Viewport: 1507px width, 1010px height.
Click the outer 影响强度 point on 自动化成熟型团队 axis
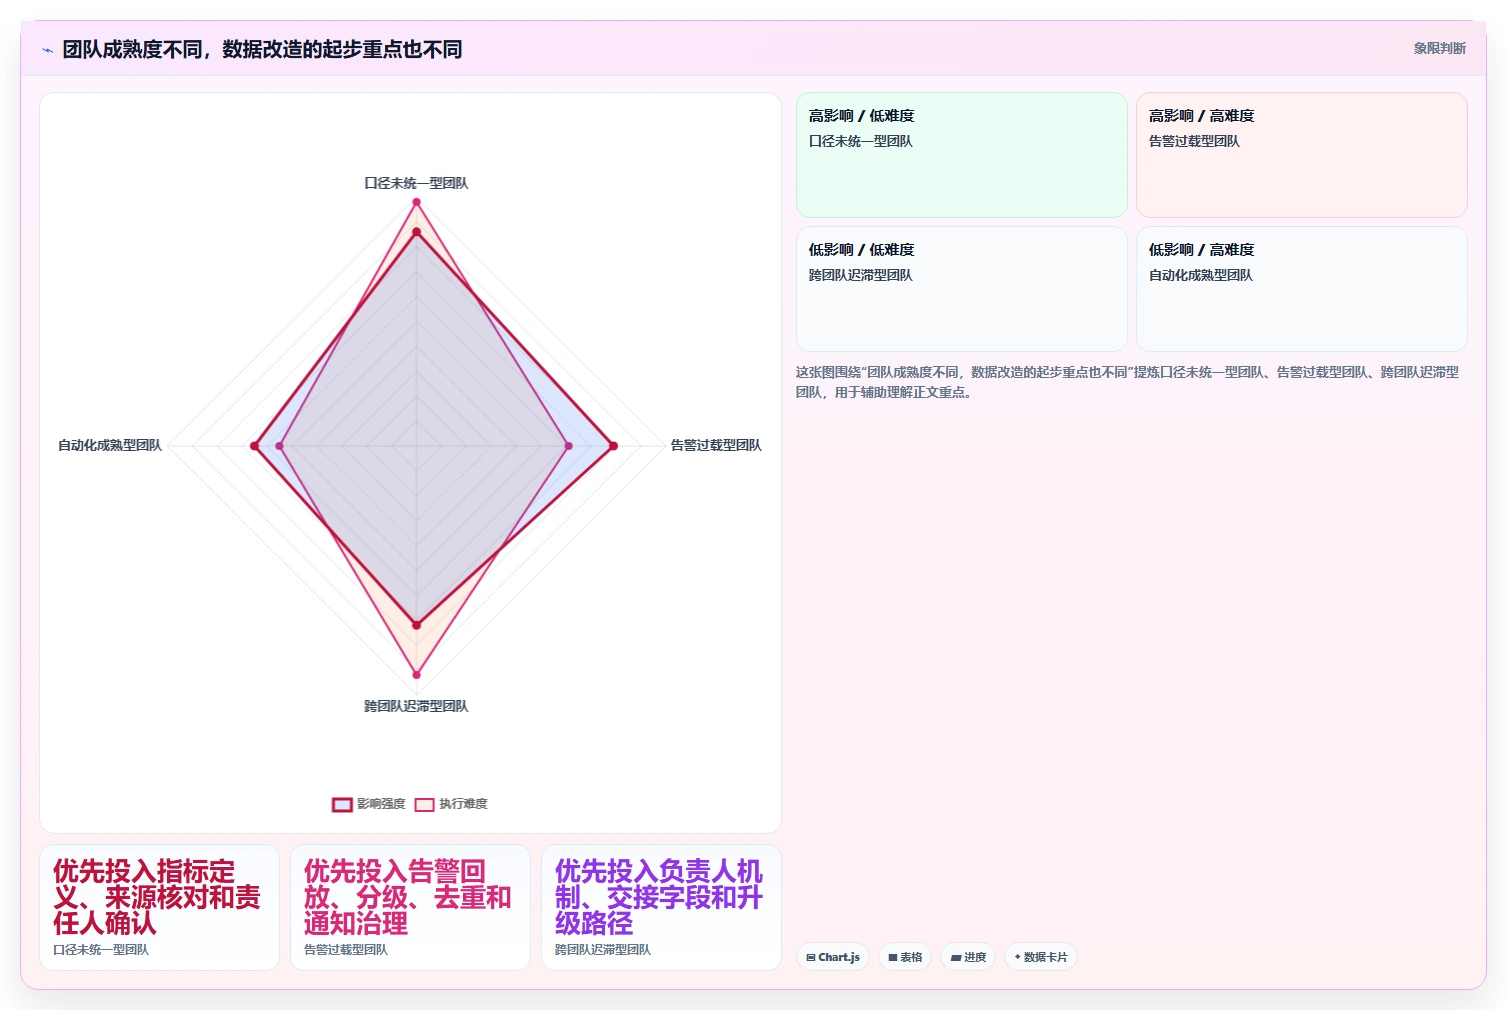point(255,446)
